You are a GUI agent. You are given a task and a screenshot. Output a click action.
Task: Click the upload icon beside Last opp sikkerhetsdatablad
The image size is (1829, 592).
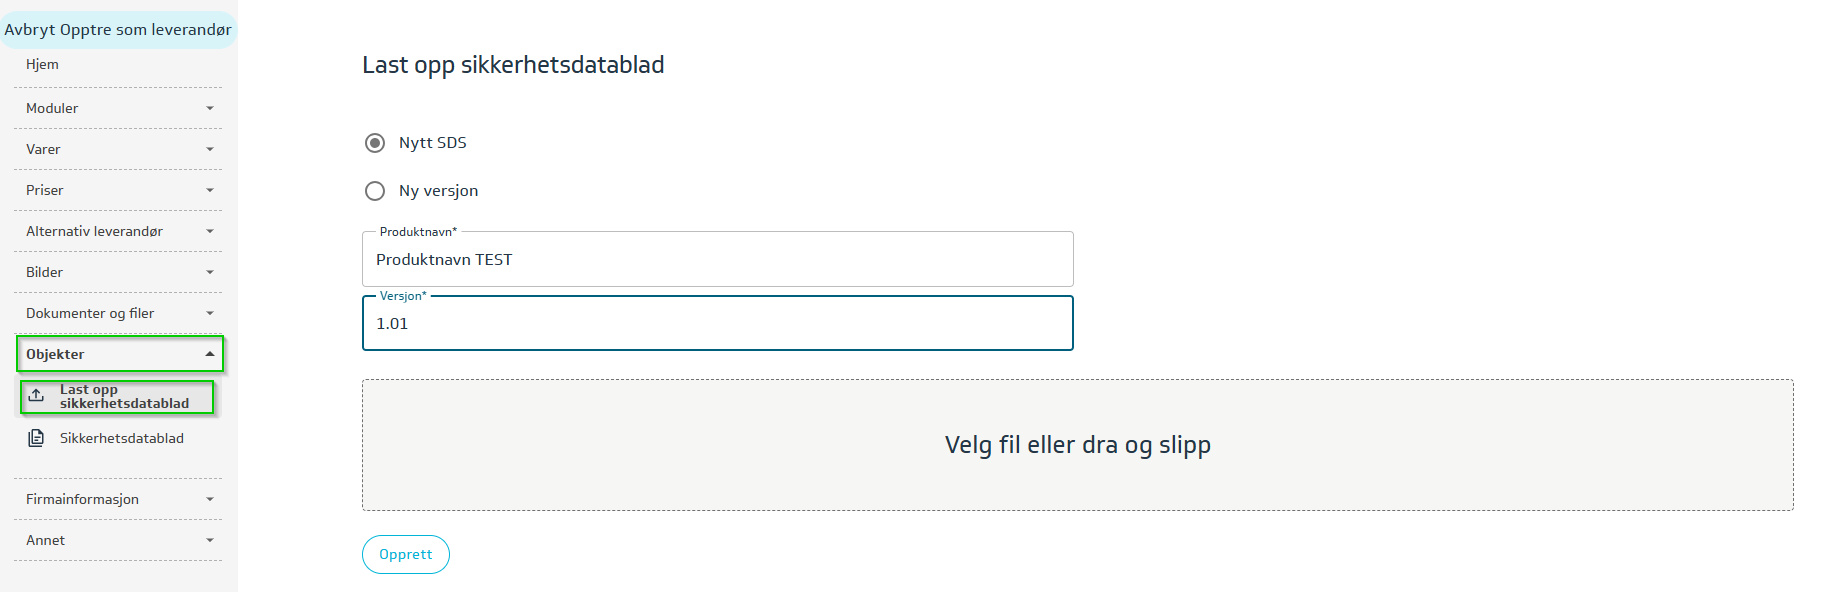(36, 395)
